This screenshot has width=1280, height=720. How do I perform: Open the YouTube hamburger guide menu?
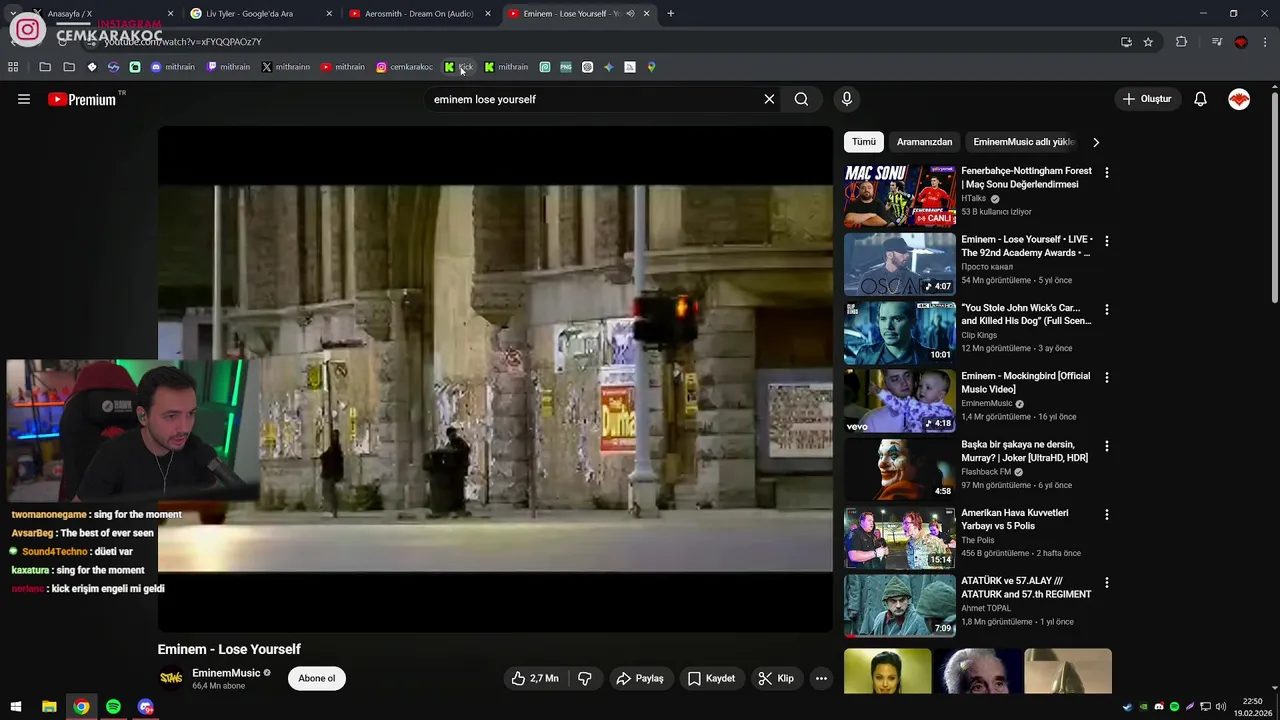[24, 99]
